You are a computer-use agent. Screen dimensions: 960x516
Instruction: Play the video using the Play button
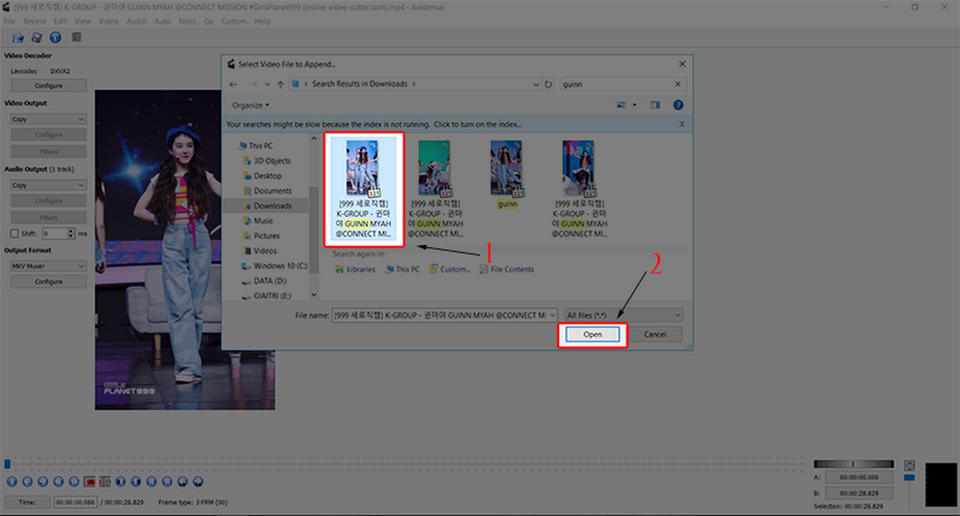pos(12,482)
